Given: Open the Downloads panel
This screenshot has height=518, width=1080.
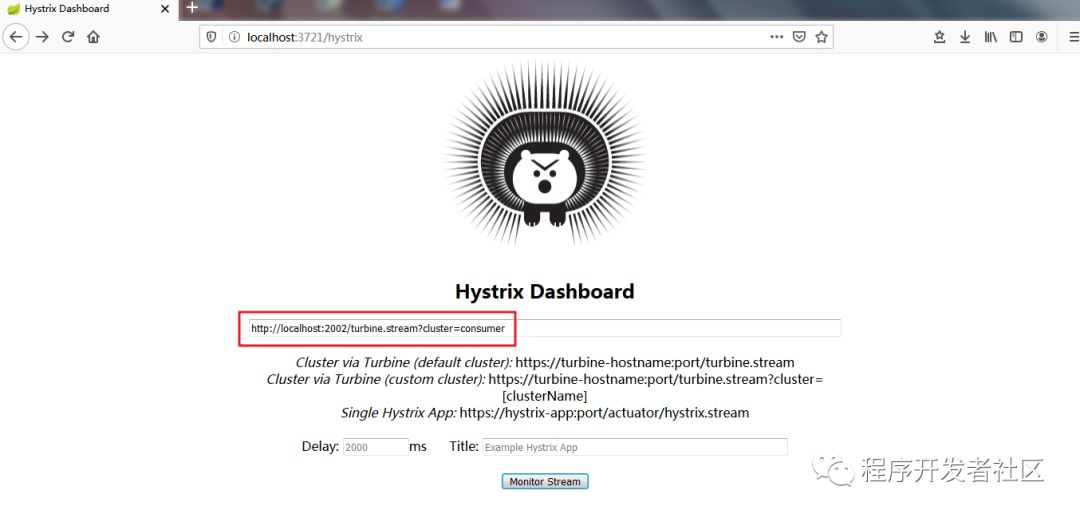Looking at the screenshot, I should click(965, 37).
